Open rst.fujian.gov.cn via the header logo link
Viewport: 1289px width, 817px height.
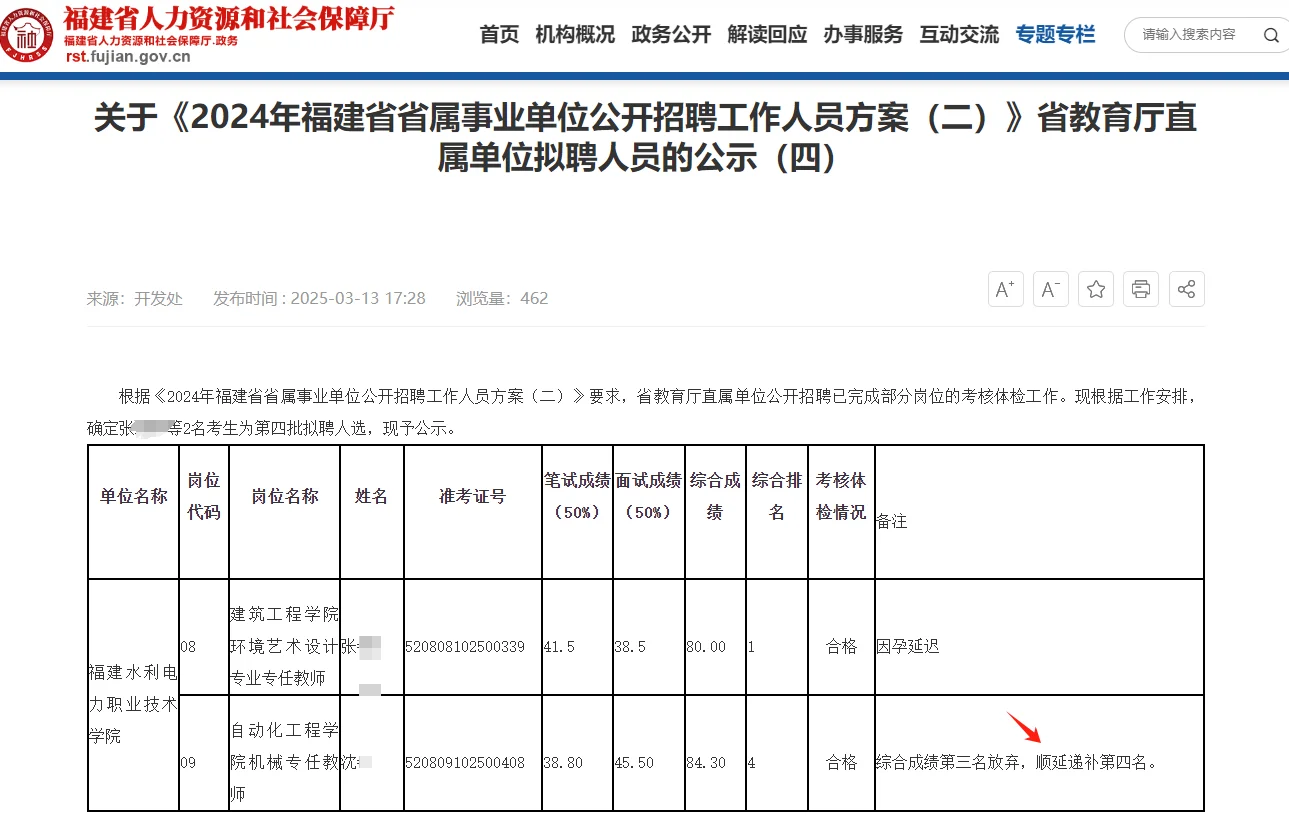coord(126,56)
